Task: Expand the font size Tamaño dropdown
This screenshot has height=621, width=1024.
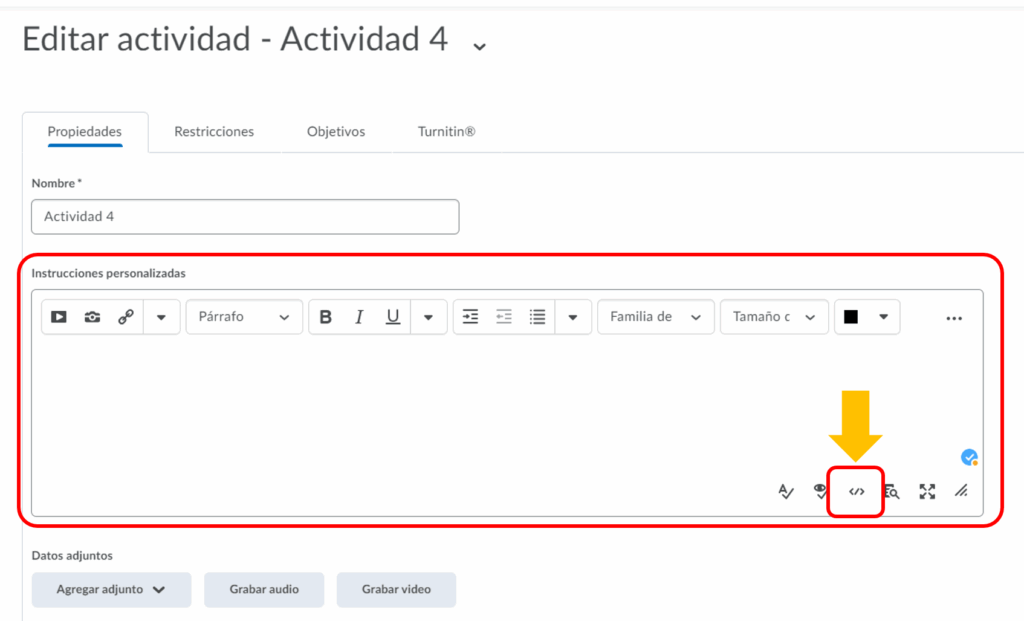Action: click(x=774, y=317)
